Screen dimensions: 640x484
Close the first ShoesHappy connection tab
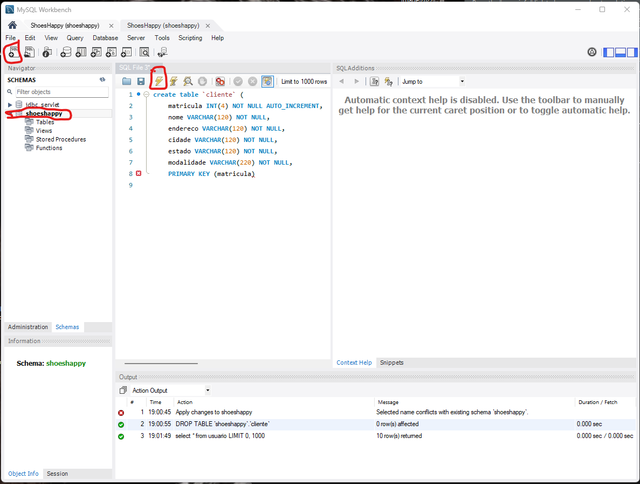tap(111, 26)
